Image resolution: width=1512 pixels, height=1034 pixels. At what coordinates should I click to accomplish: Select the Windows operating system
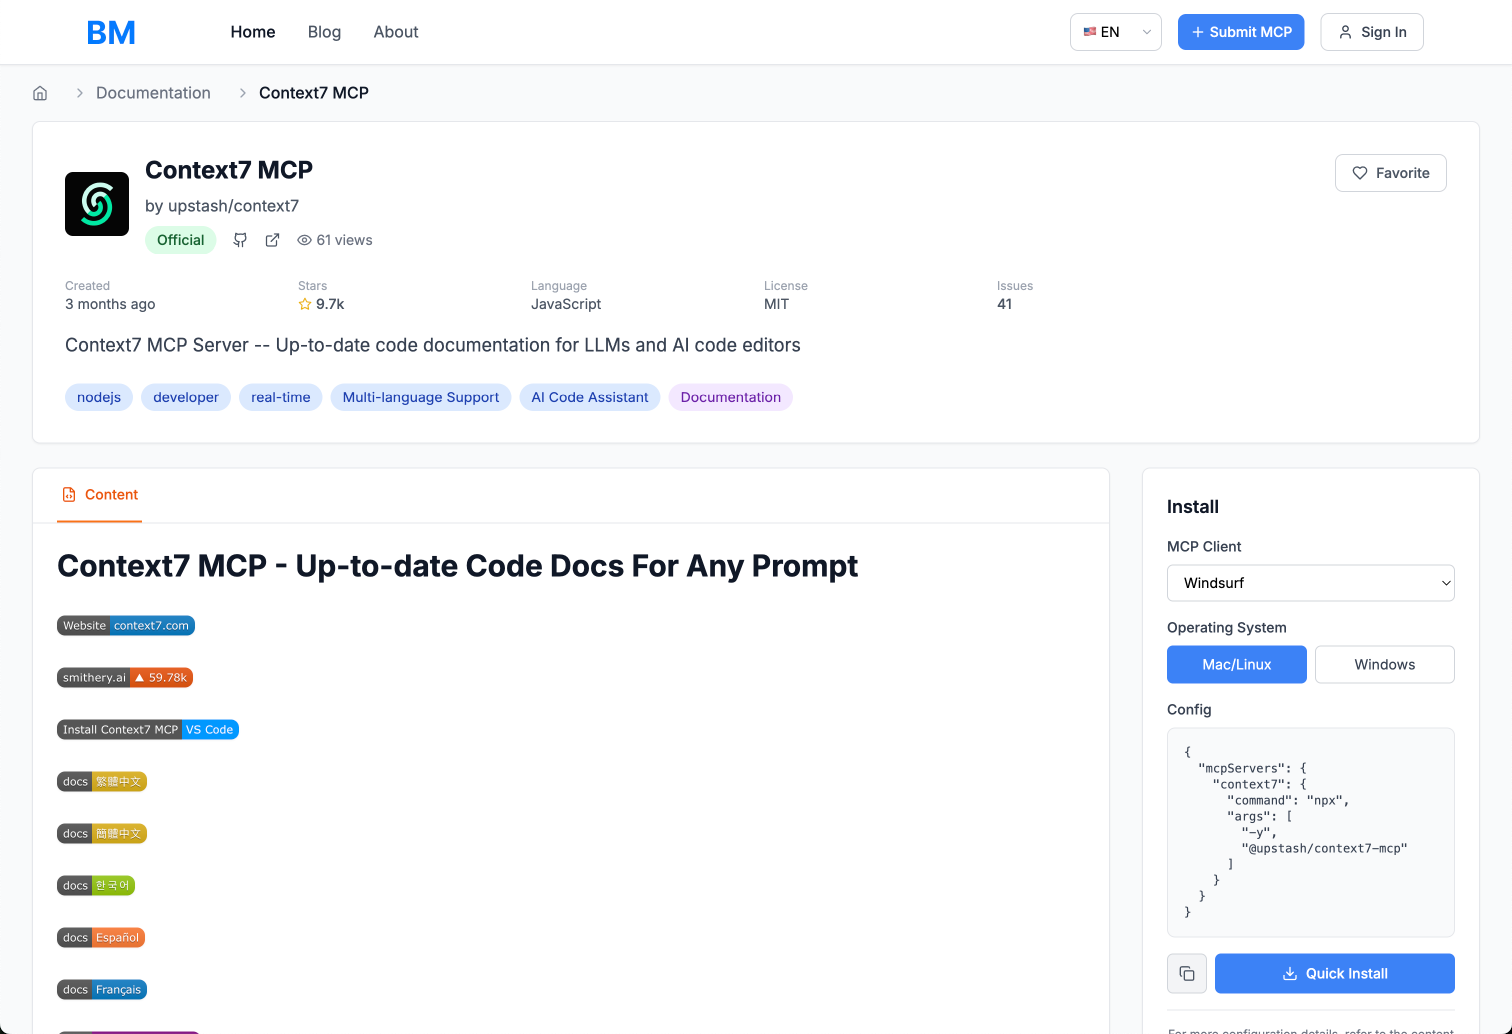[x=1385, y=664]
